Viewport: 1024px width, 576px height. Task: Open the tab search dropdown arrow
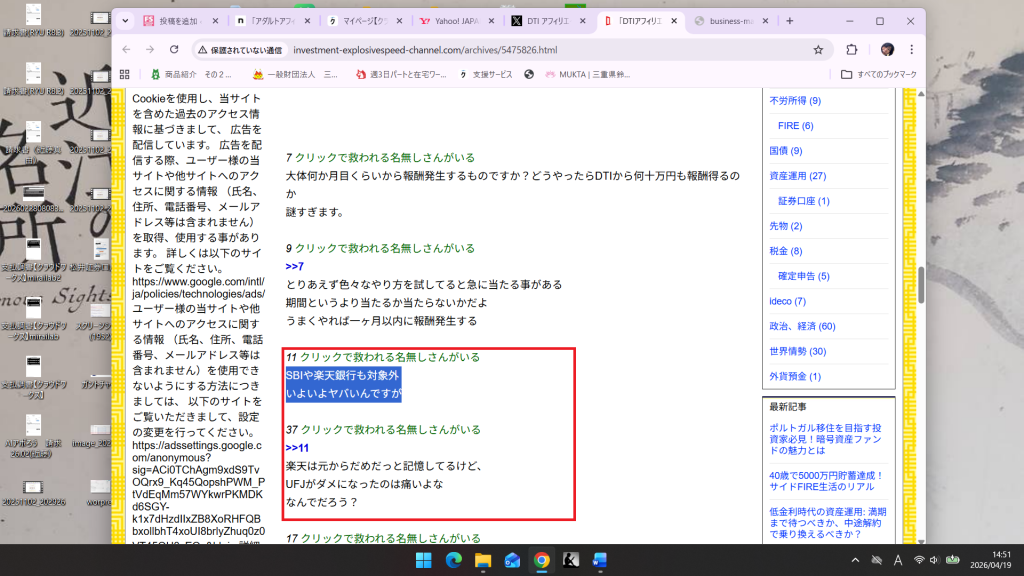(x=125, y=21)
